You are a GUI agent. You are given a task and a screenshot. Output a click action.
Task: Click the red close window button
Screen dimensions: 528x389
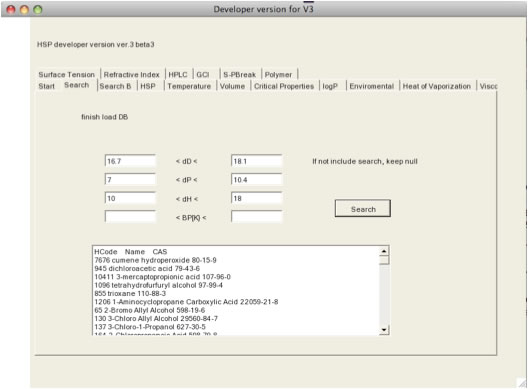click(x=11, y=9)
